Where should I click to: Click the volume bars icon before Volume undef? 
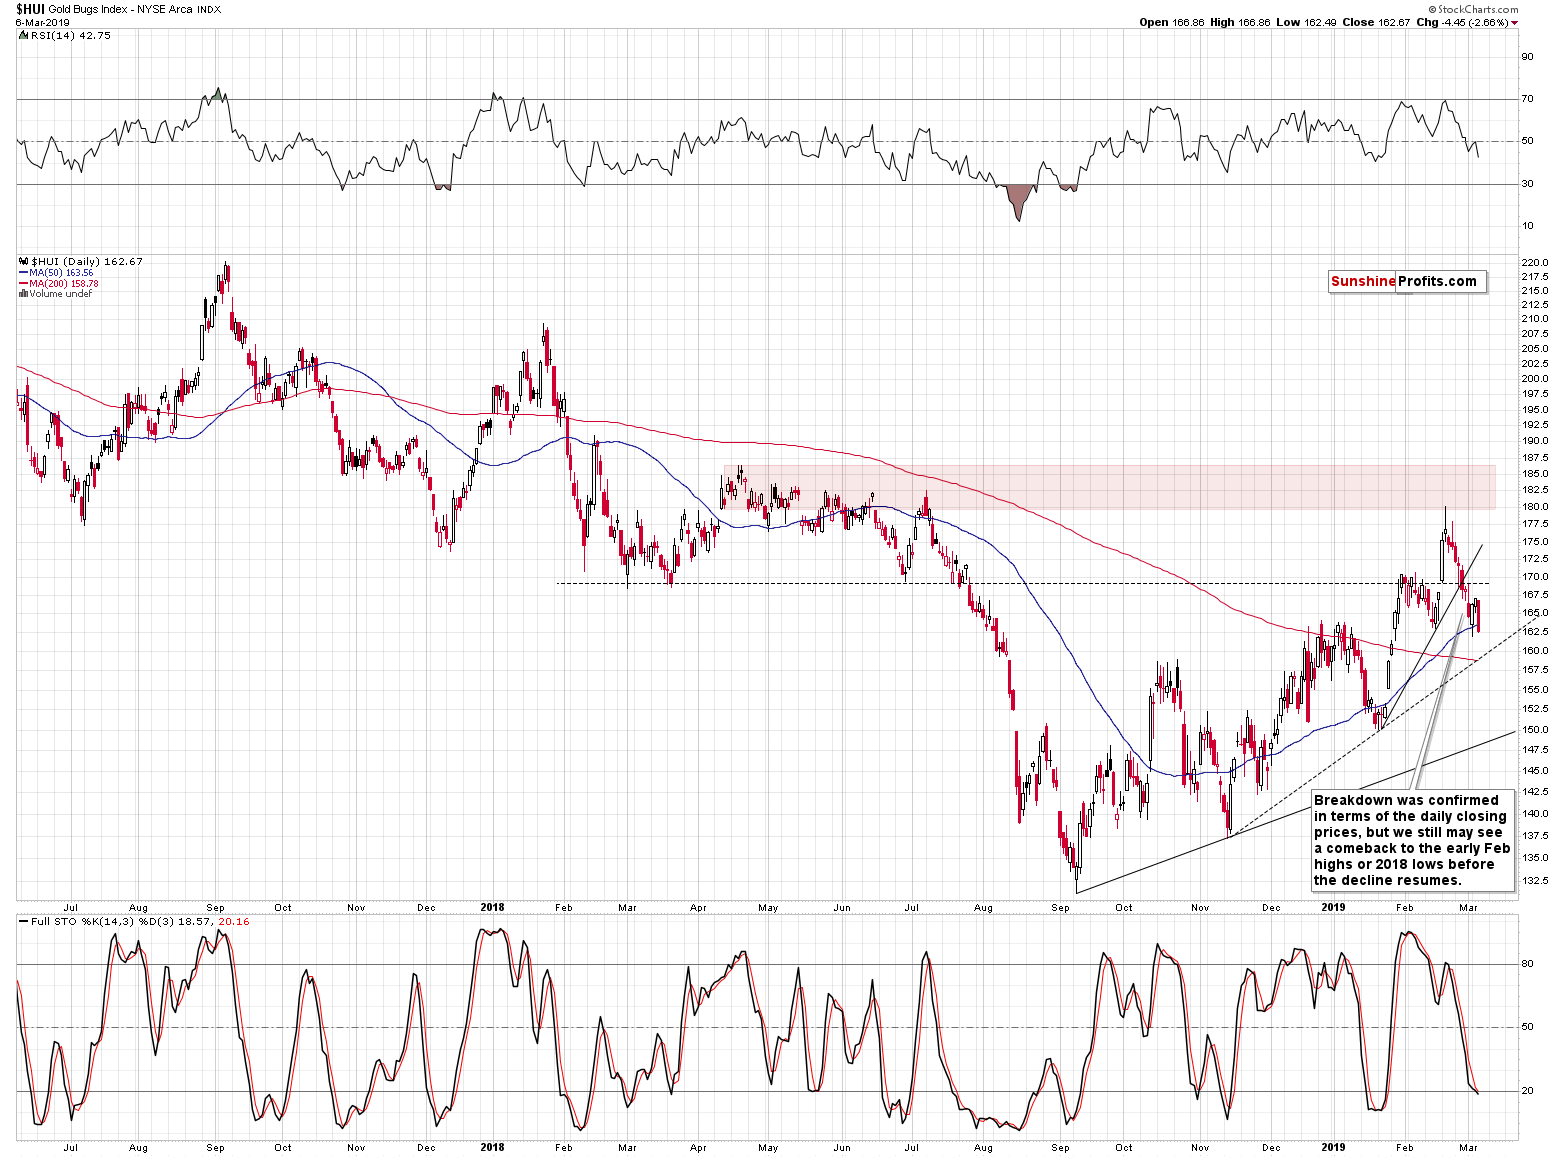tap(23, 294)
